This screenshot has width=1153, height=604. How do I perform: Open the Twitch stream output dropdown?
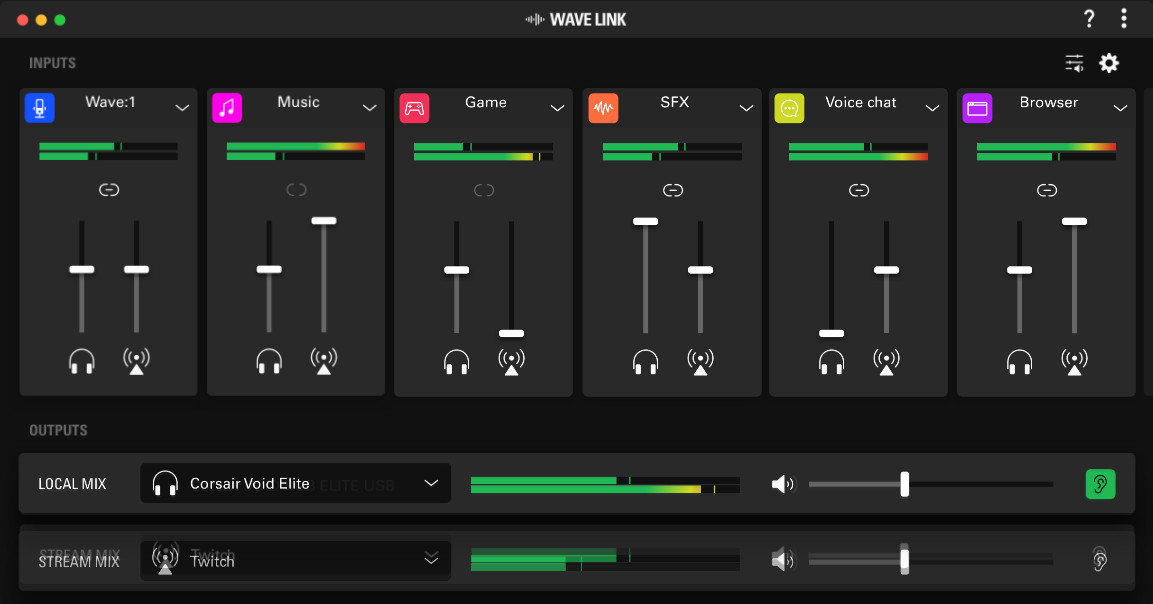tap(296, 561)
